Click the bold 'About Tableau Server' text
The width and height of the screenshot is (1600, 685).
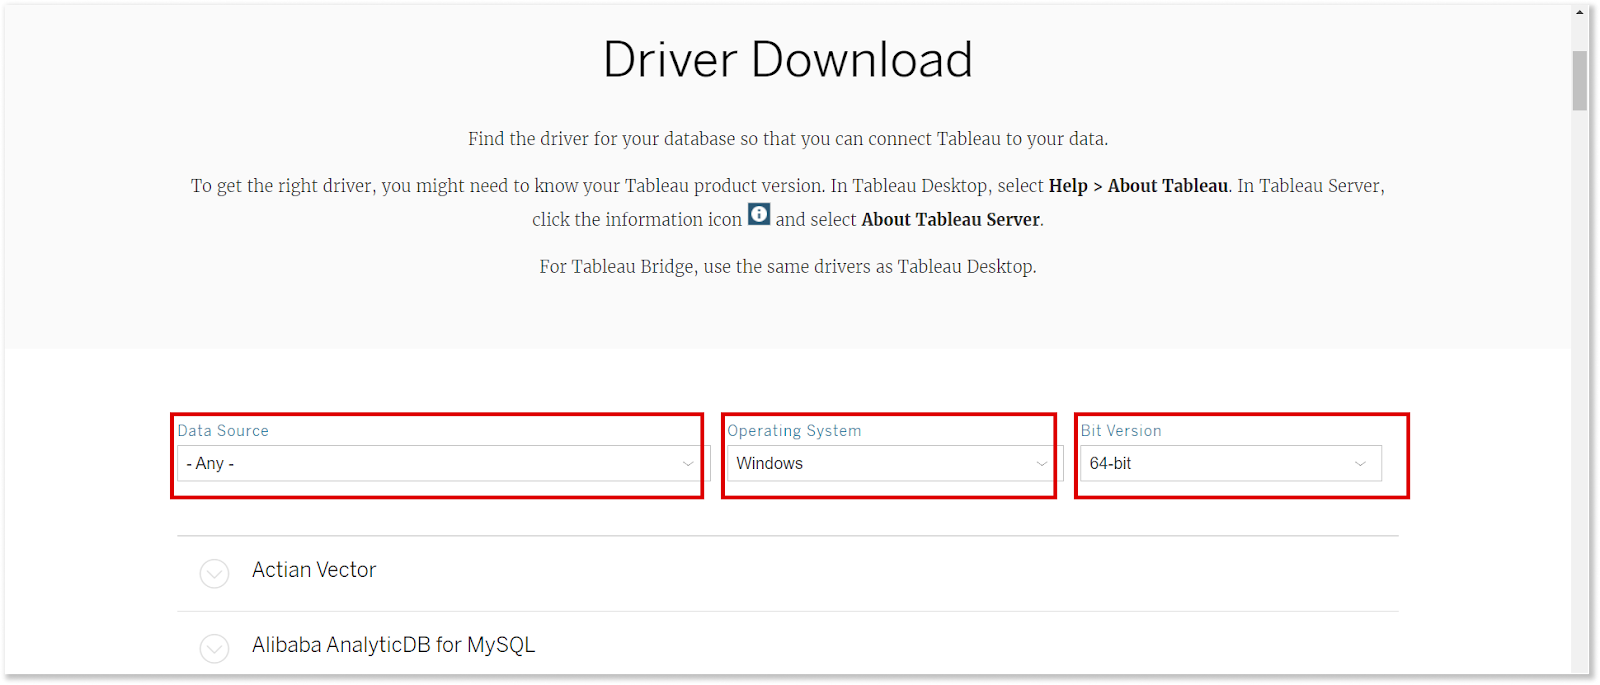[950, 220]
